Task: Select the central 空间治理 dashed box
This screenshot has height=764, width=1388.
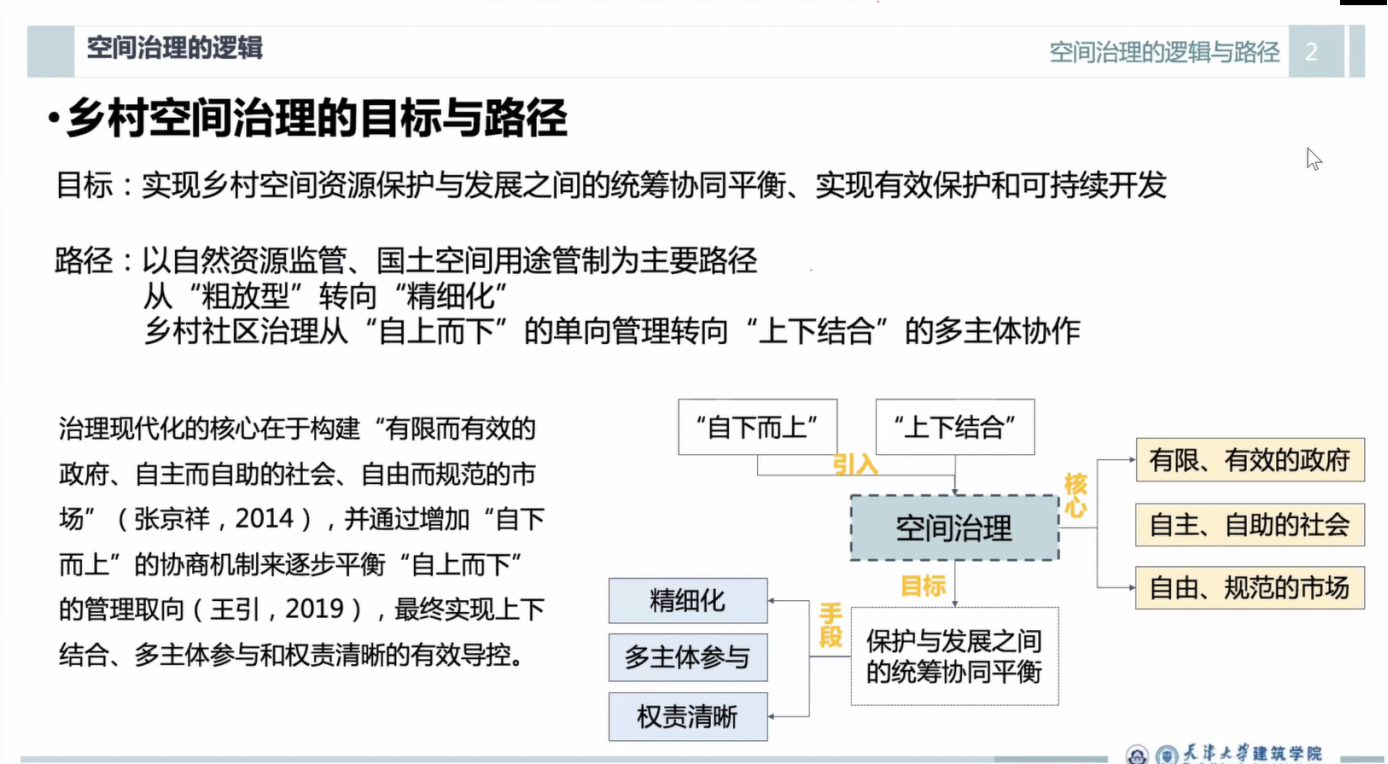Action: [x=954, y=528]
